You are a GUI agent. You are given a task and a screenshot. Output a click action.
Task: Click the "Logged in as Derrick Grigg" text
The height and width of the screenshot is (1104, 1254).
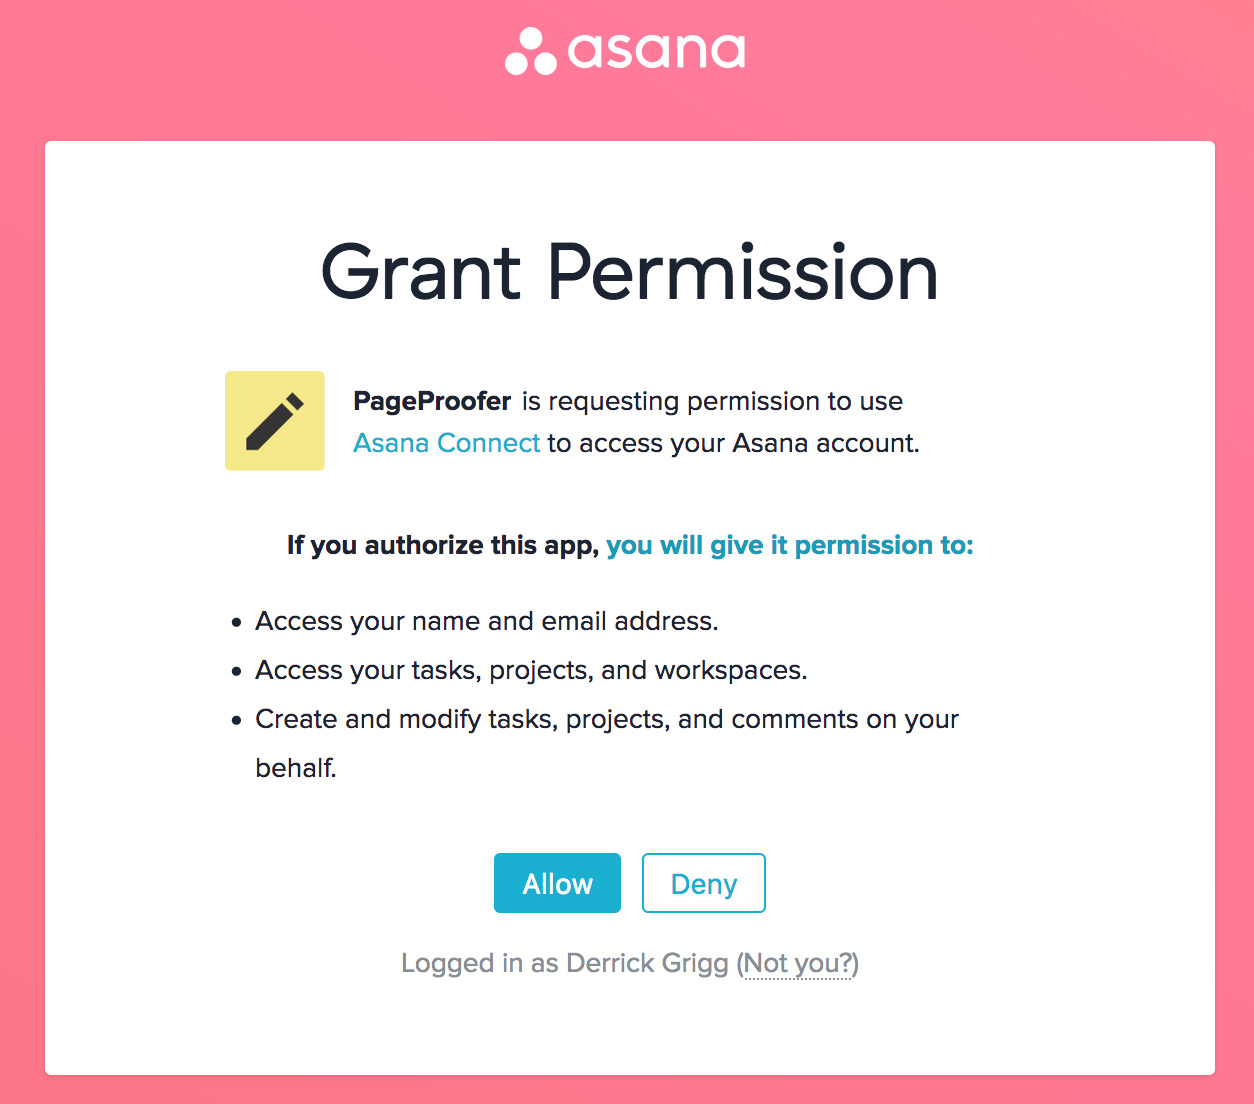point(564,963)
